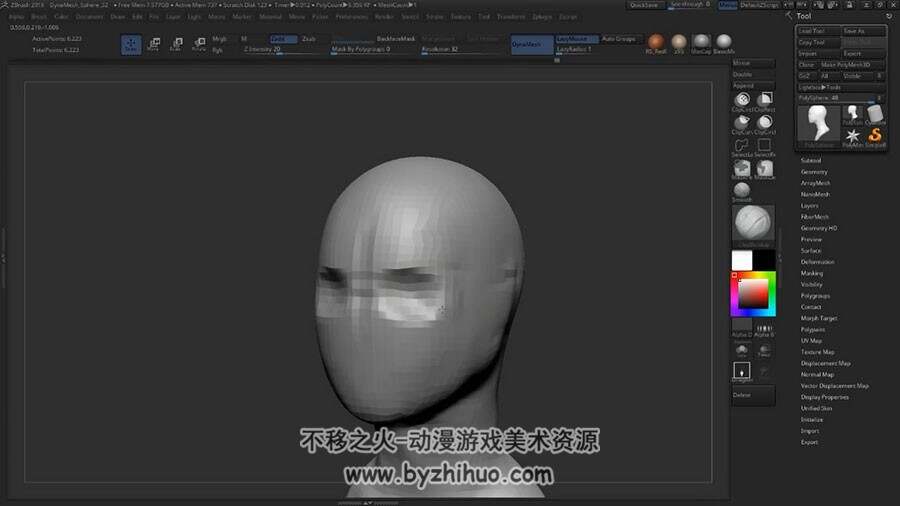Open the striped alpha slot
The image size is (900, 506).
pos(764,328)
